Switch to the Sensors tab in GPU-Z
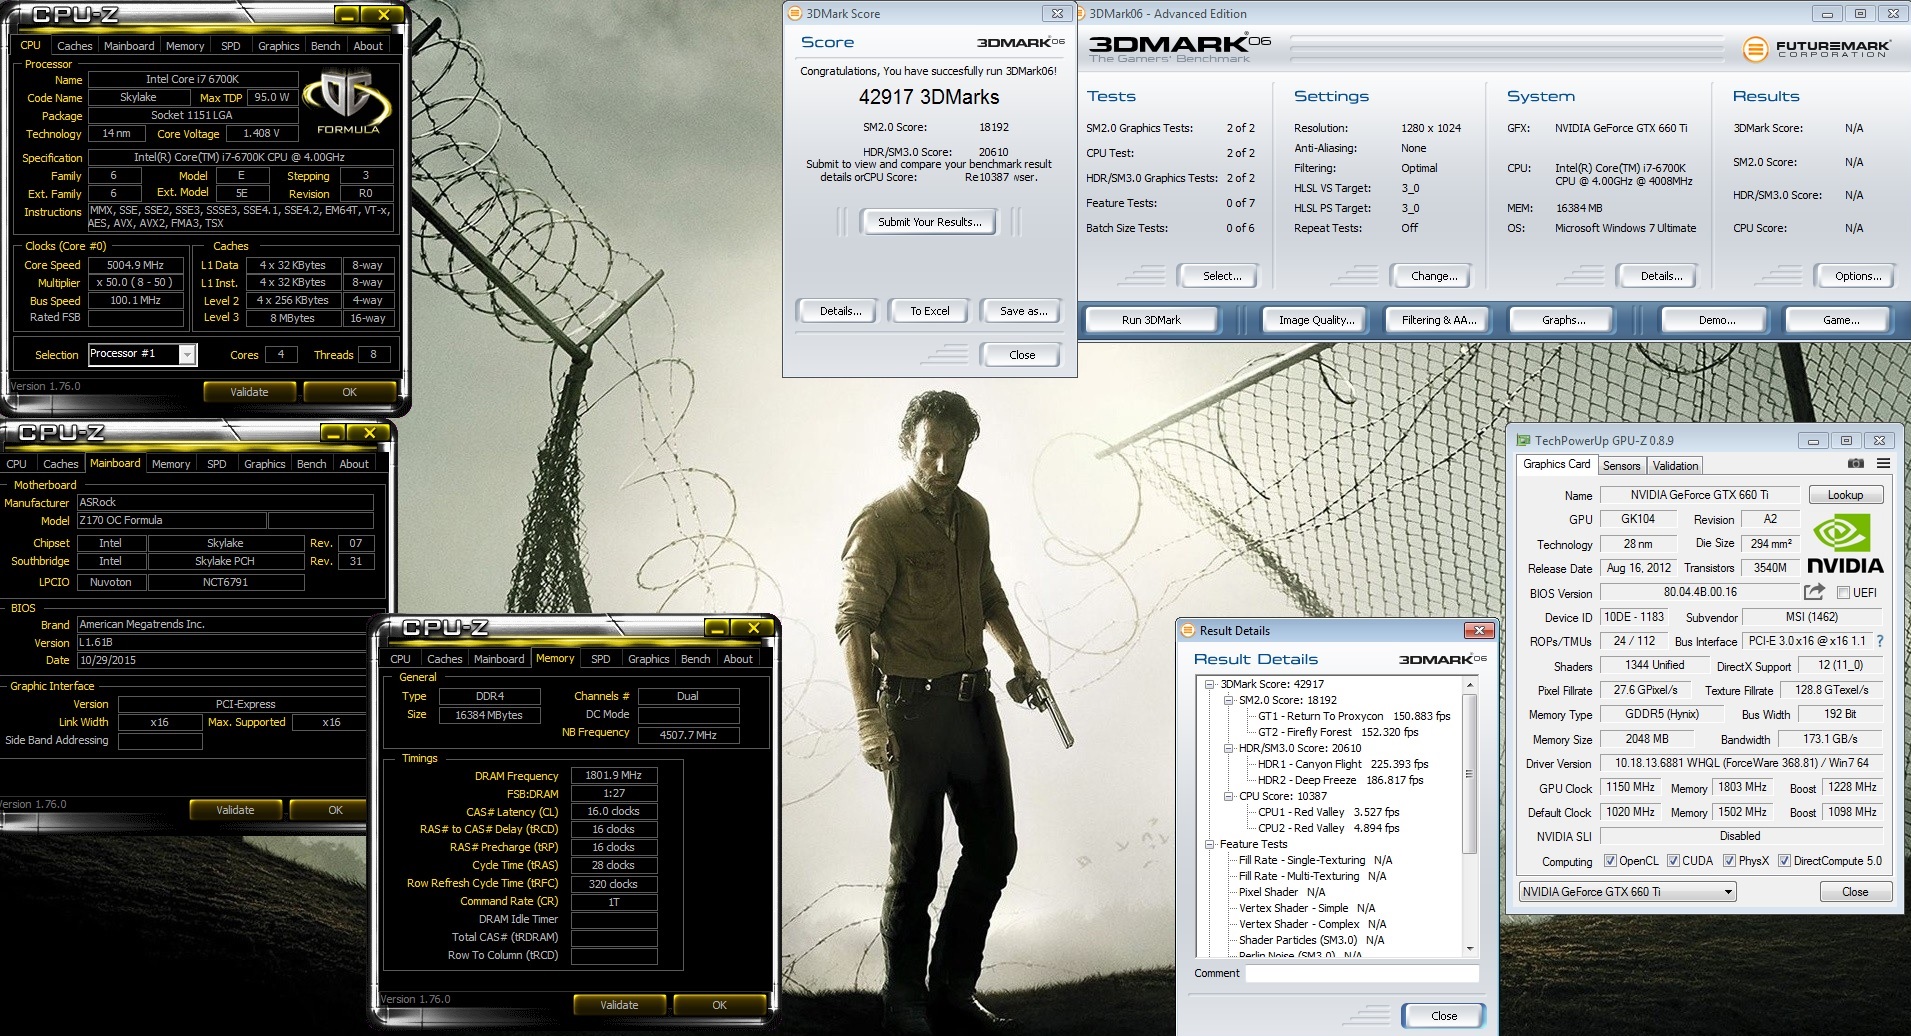1911x1036 pixels. pos(1621,466)
